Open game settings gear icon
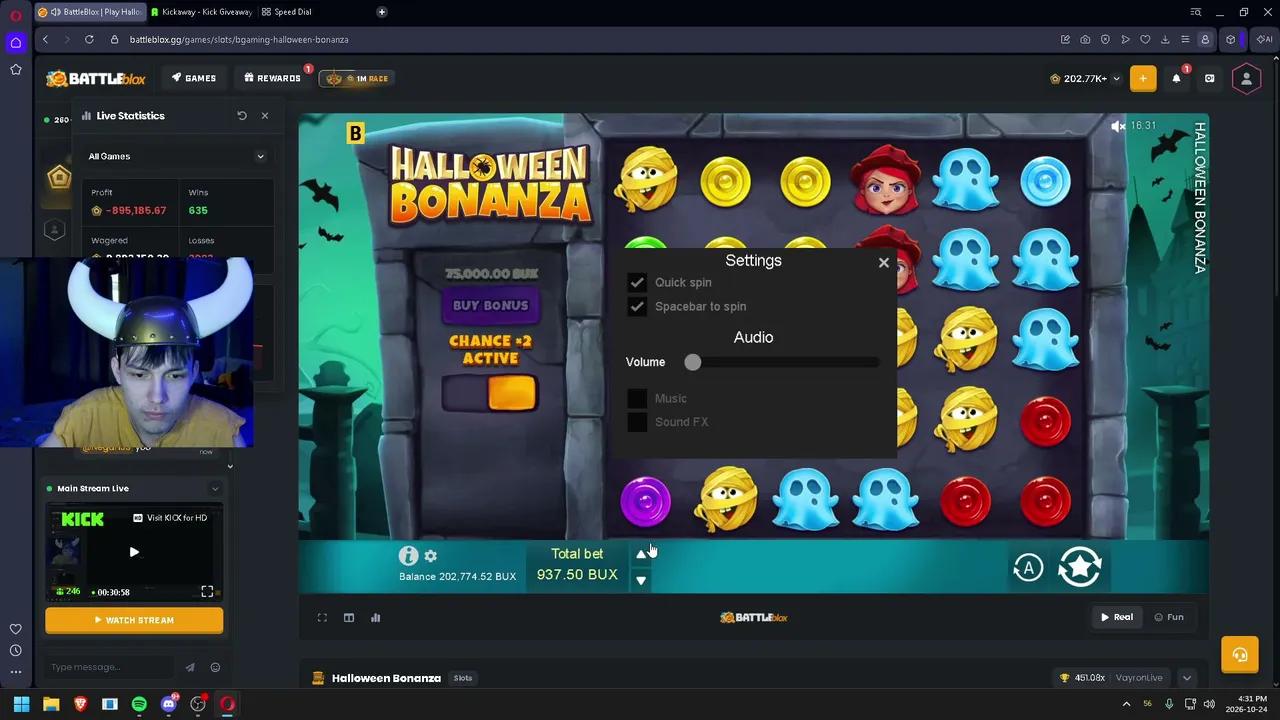The height and width of the screenshot is (720, 1280). [x=431, y=556]
